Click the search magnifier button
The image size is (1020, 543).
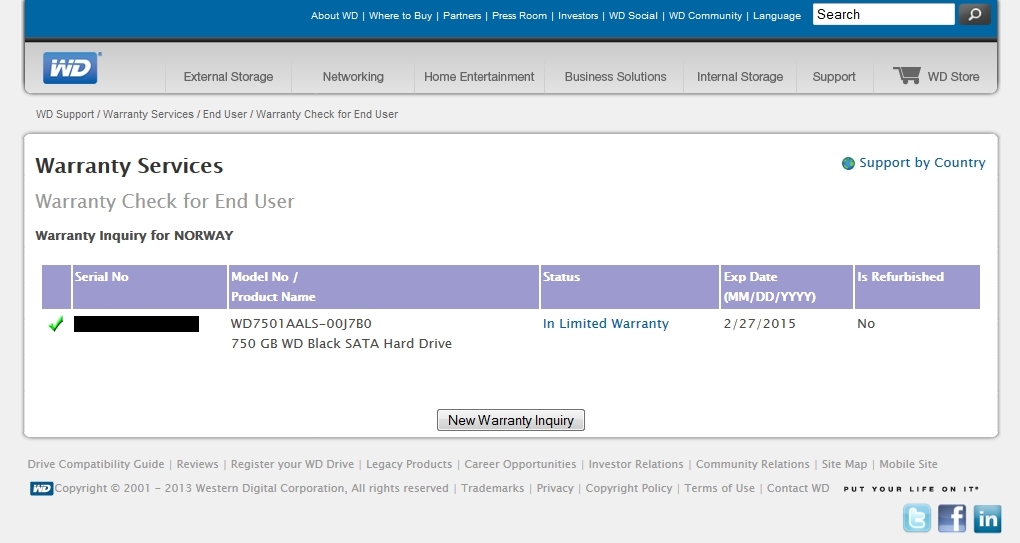click(x=974, y=14)
